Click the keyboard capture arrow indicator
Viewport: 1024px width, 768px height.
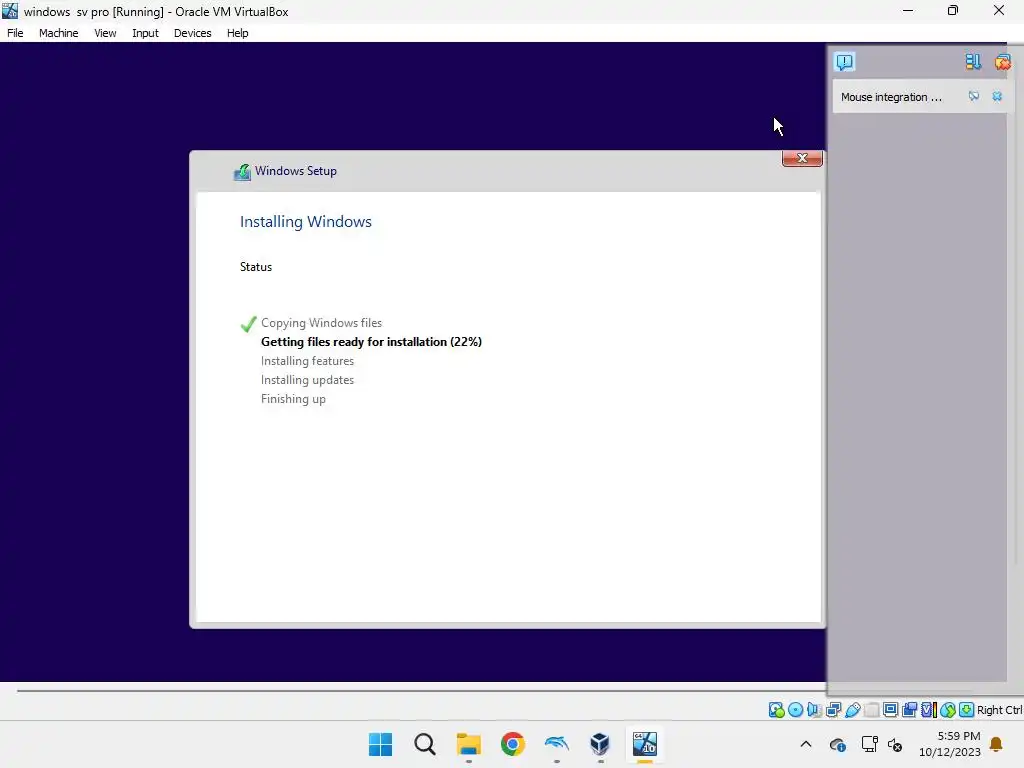click(967, 710)
